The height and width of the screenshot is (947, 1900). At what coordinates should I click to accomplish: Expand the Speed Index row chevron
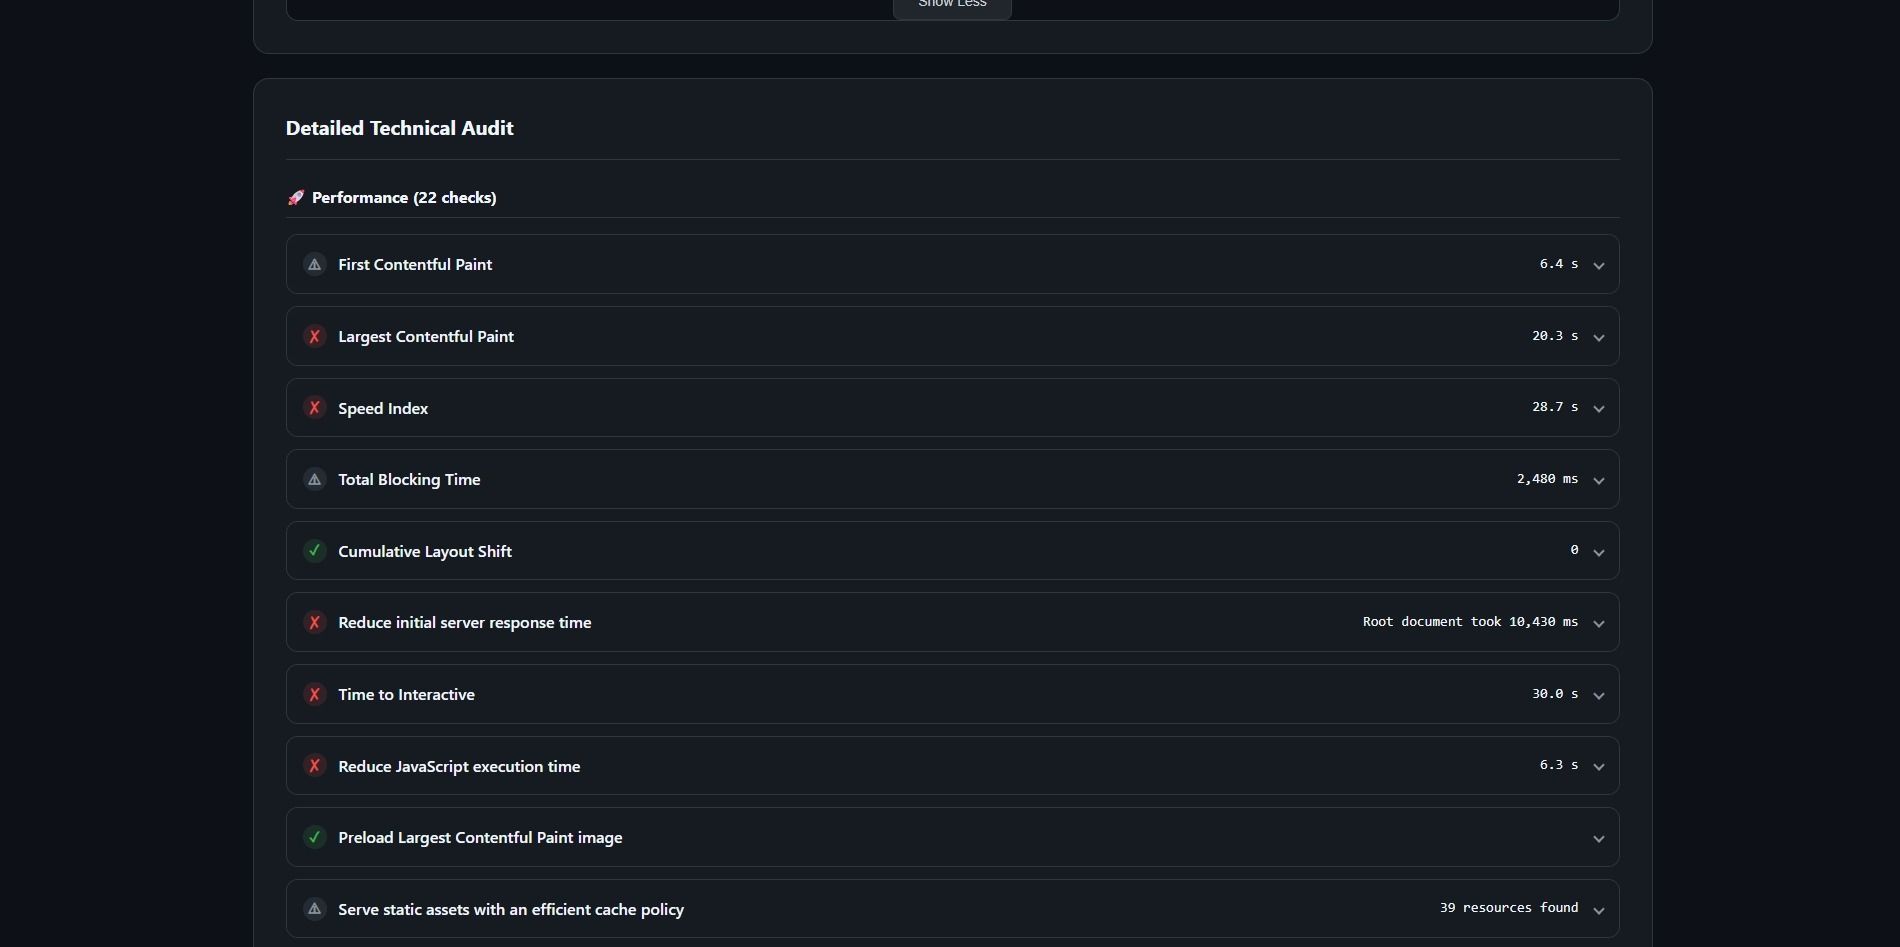click(x=1598, y=409)
